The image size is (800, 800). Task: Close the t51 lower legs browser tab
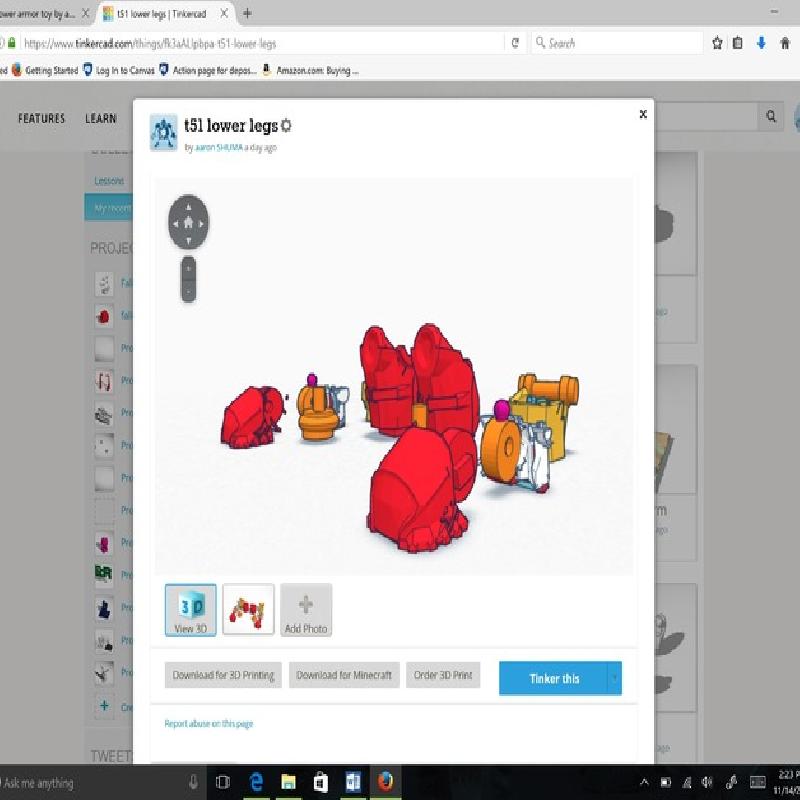click(x=224, y=14)
